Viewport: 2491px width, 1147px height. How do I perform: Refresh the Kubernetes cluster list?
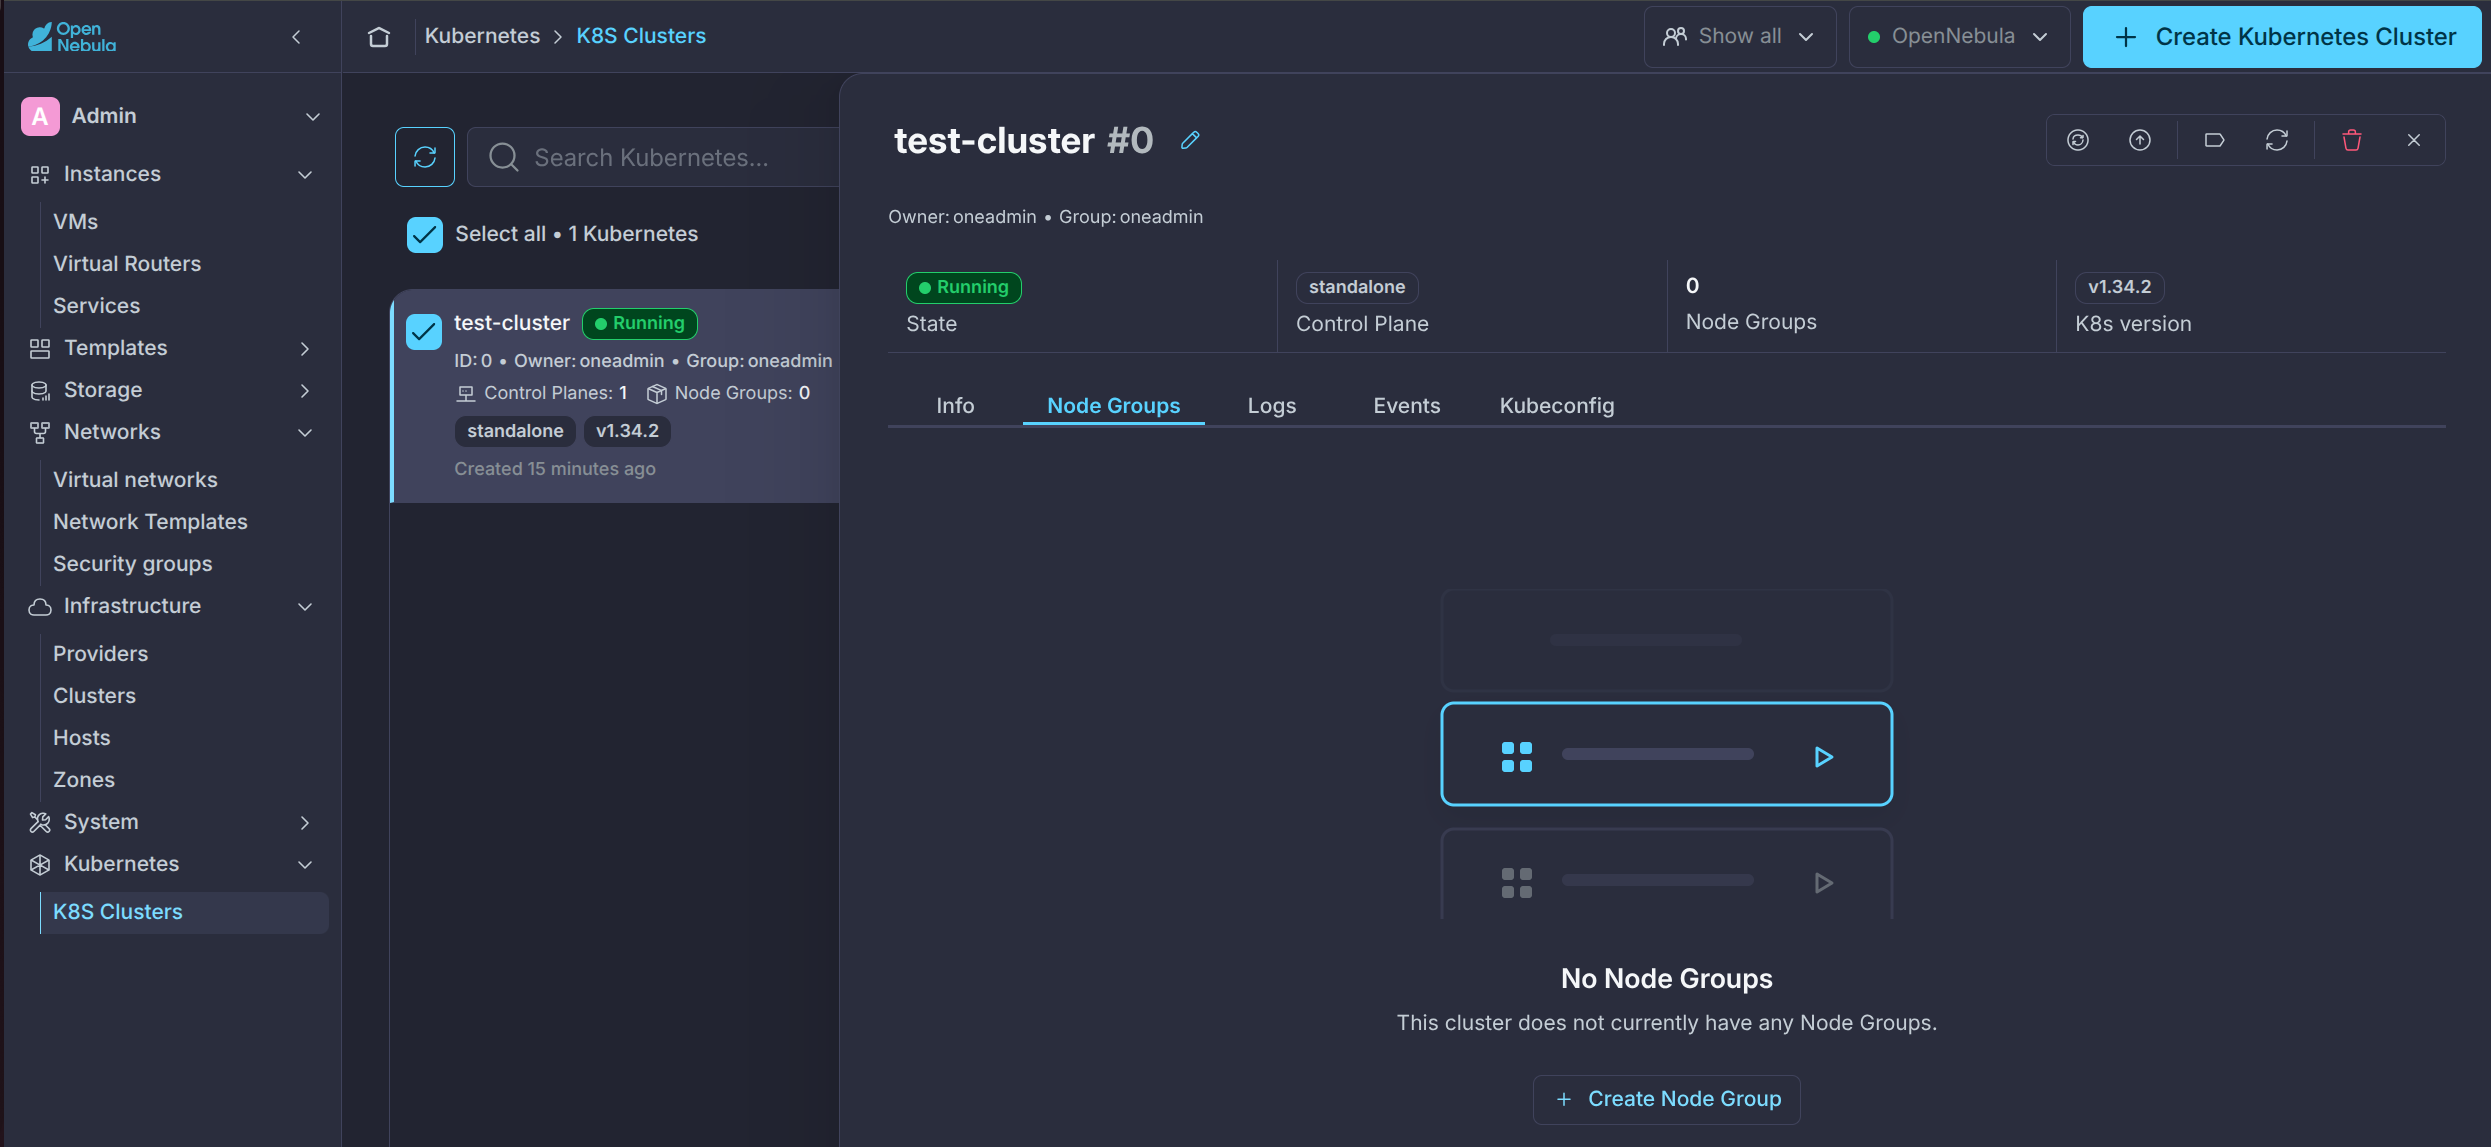point(425,157)
